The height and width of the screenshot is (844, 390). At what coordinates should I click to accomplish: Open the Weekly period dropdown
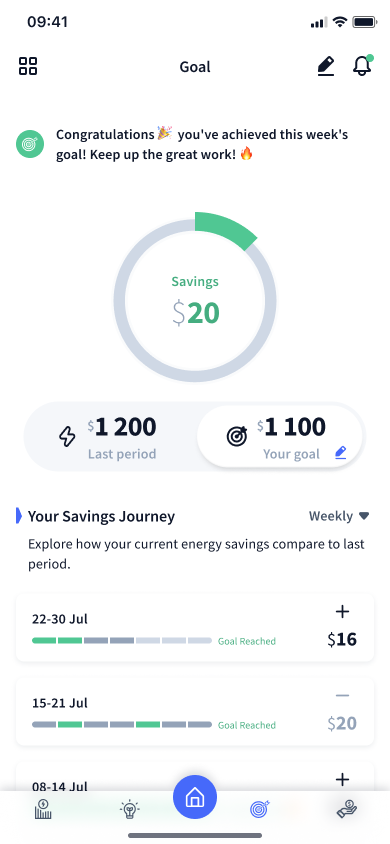click(339, 516)
